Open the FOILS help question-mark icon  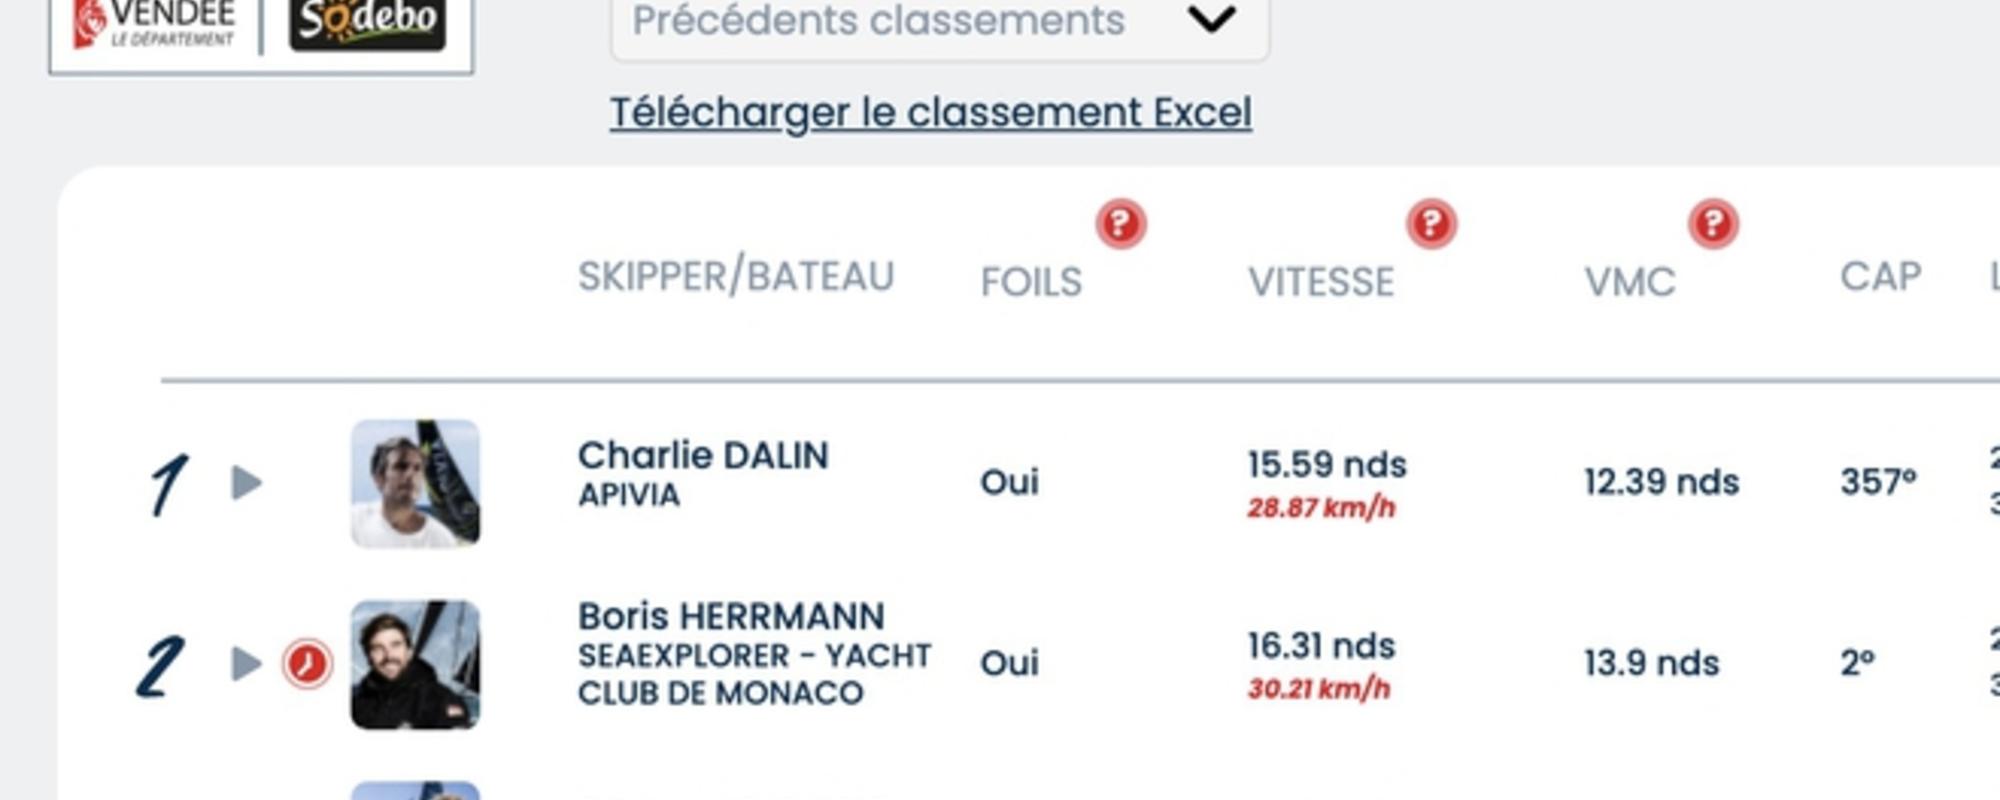(x=1120, y=223)
